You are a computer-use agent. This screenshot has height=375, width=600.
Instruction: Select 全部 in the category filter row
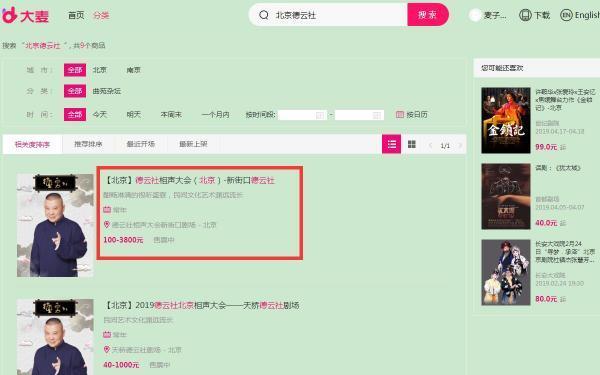(x=75, y=91)
